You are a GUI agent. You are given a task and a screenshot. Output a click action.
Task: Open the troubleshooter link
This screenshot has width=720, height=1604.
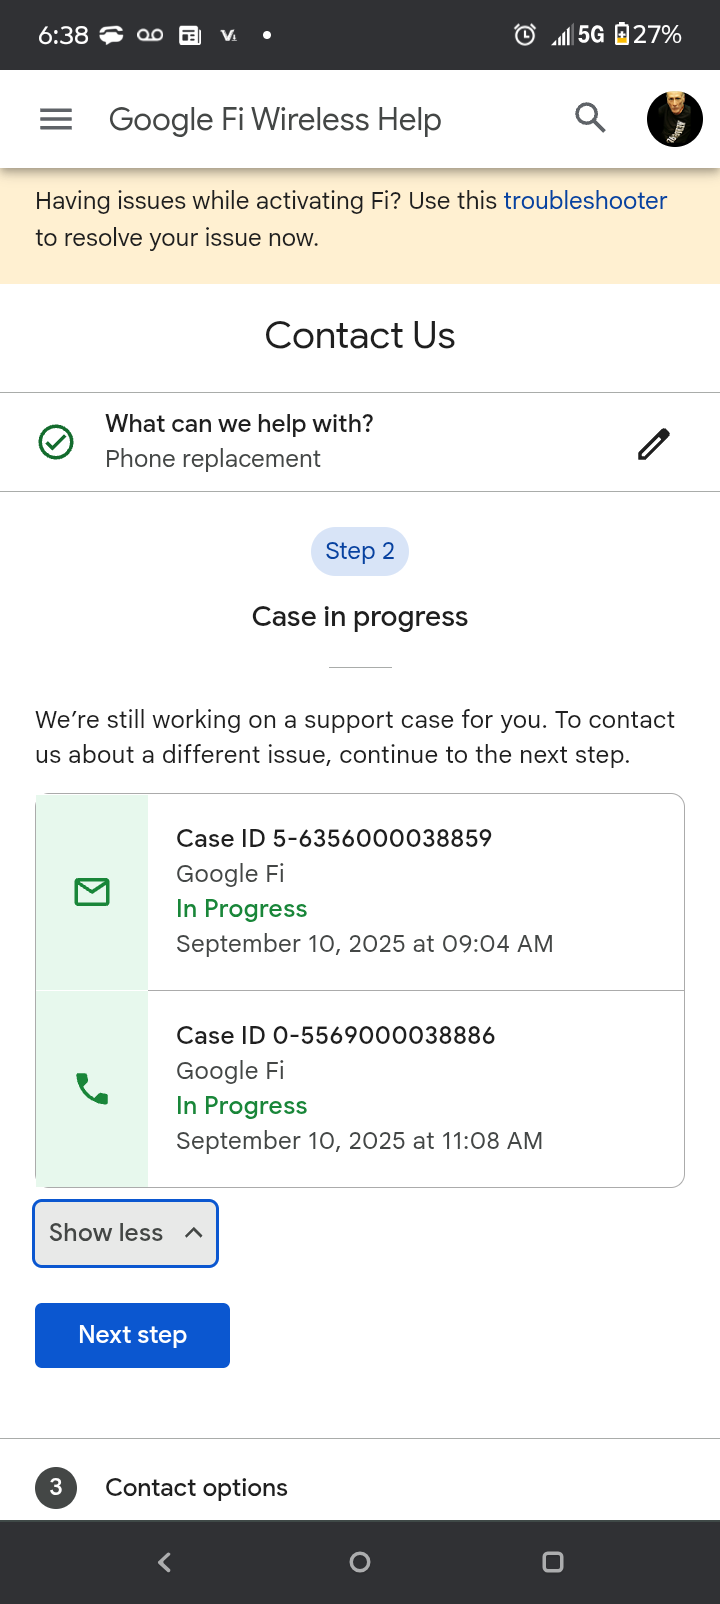point(585,201)
